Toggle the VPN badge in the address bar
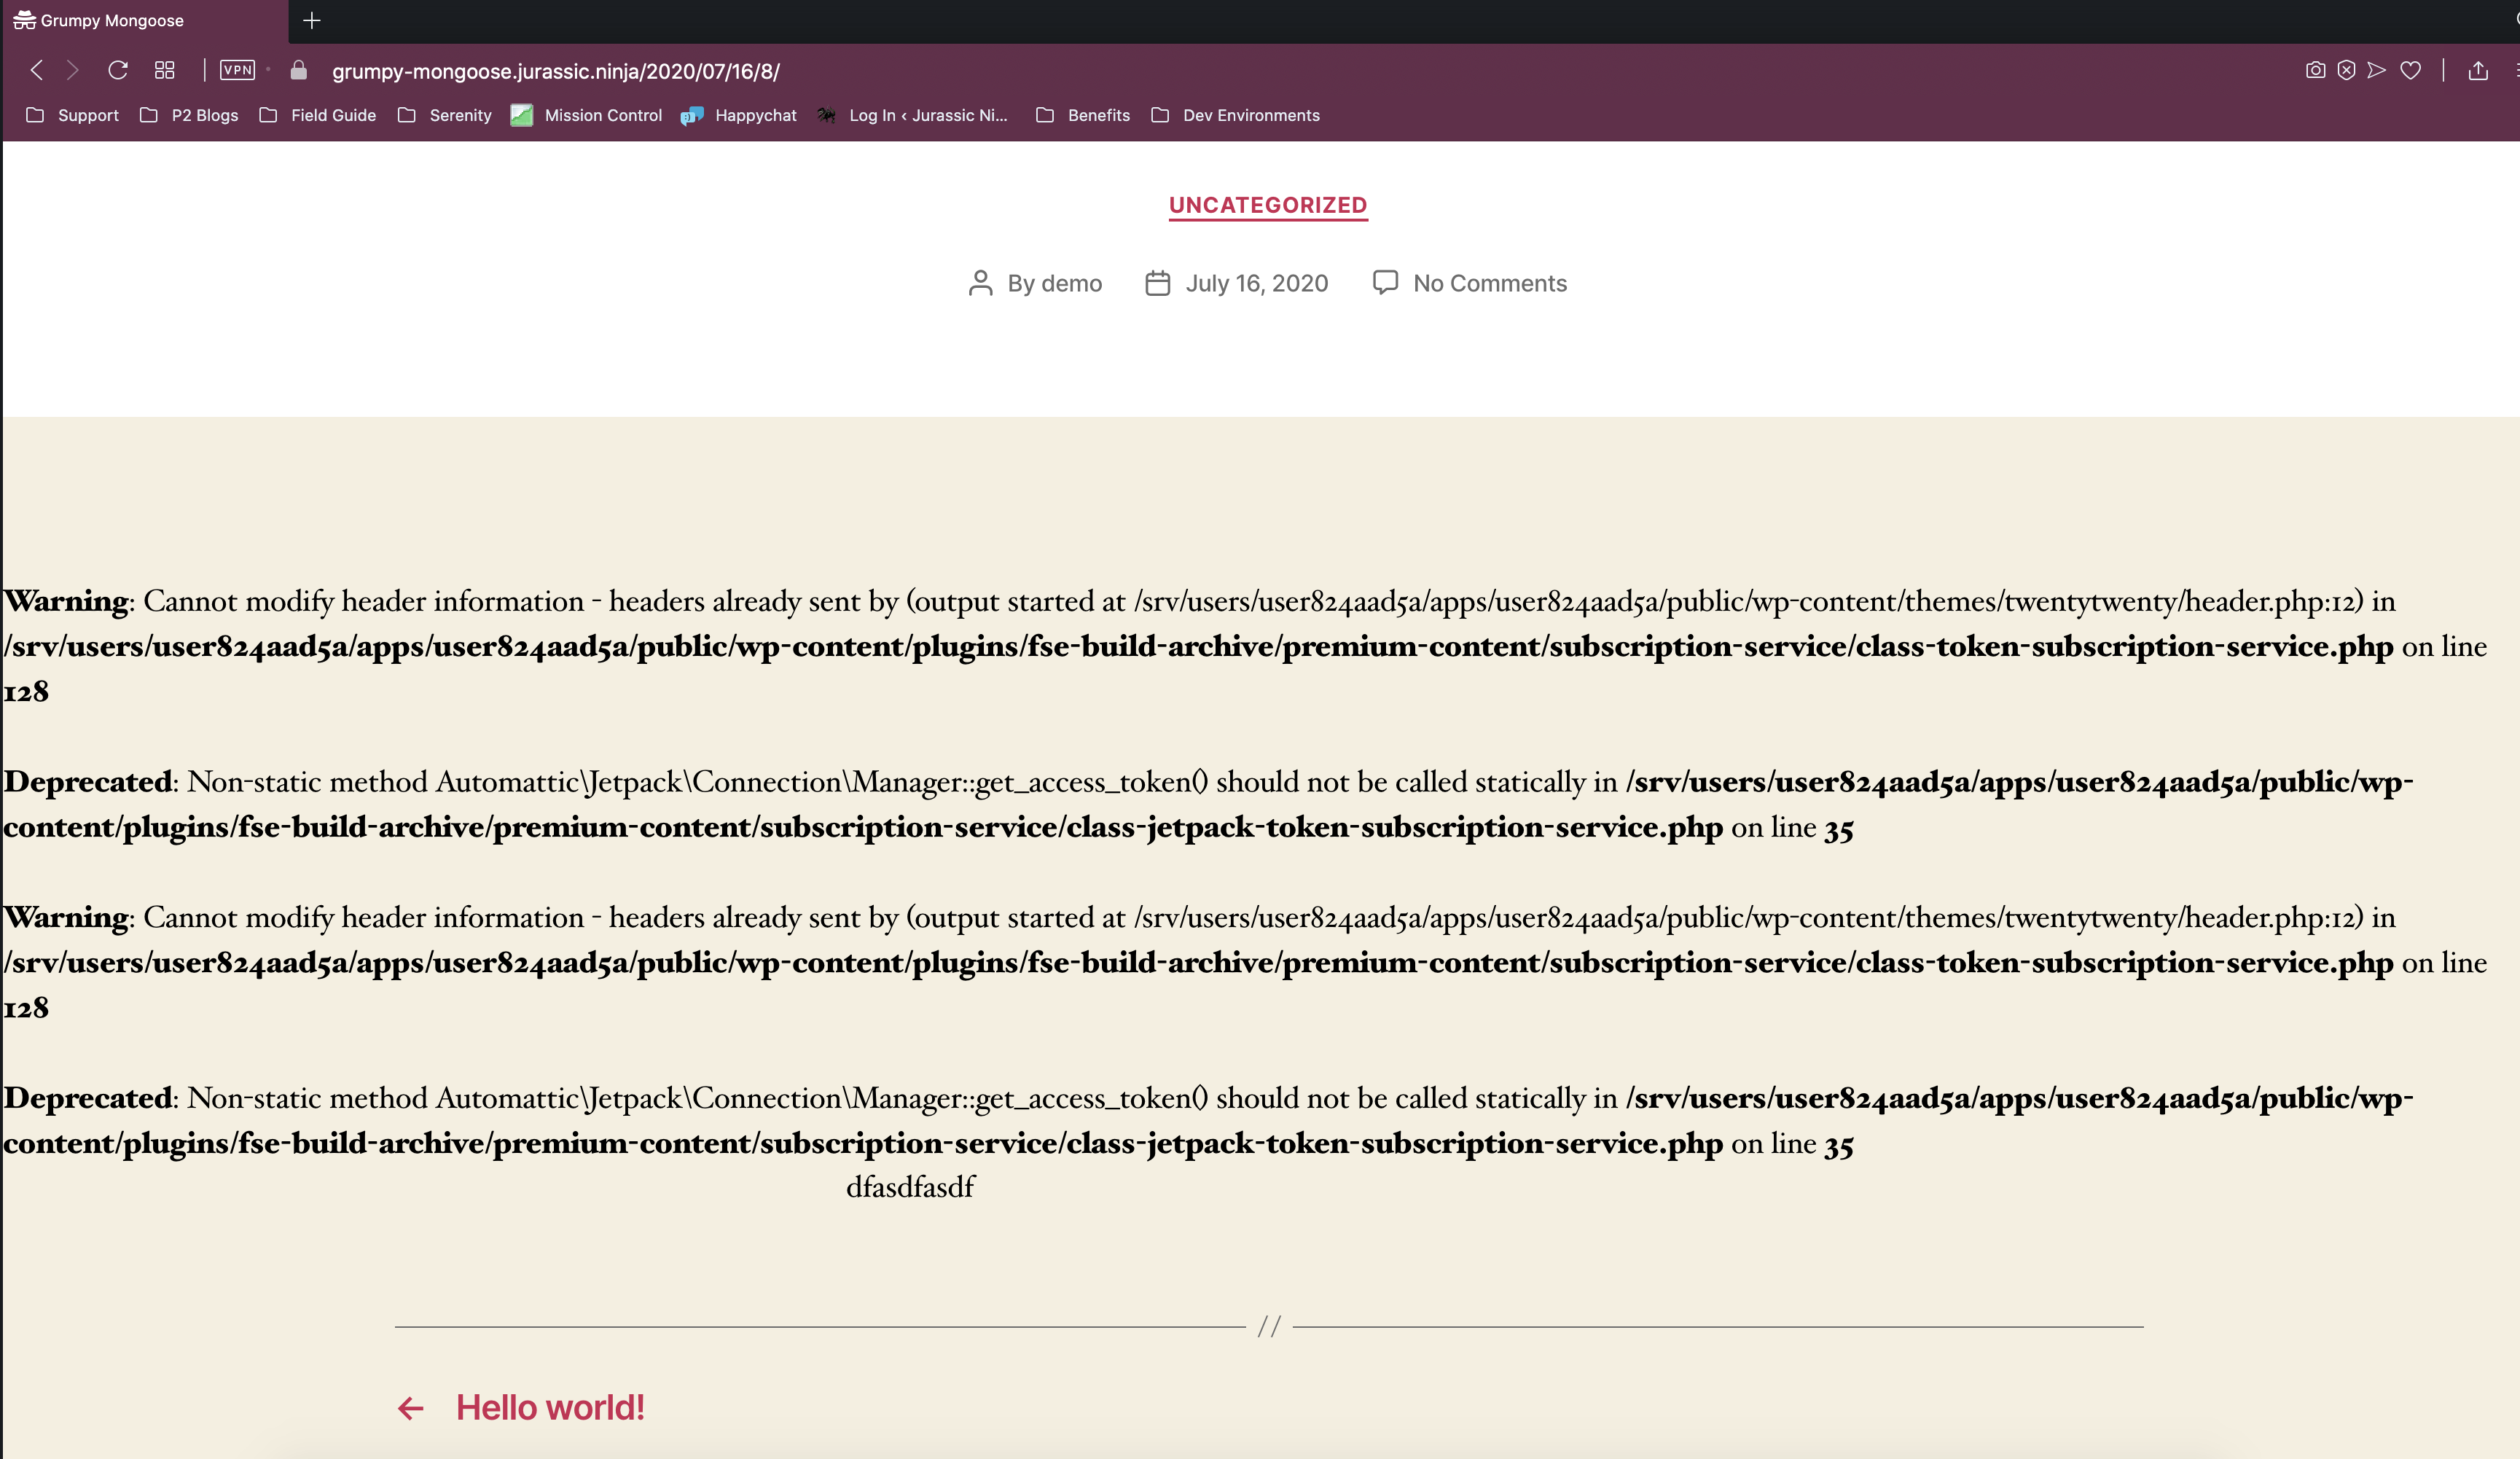The height and width of the screenshot is (1459, 2520). click(x=238, y=70)
